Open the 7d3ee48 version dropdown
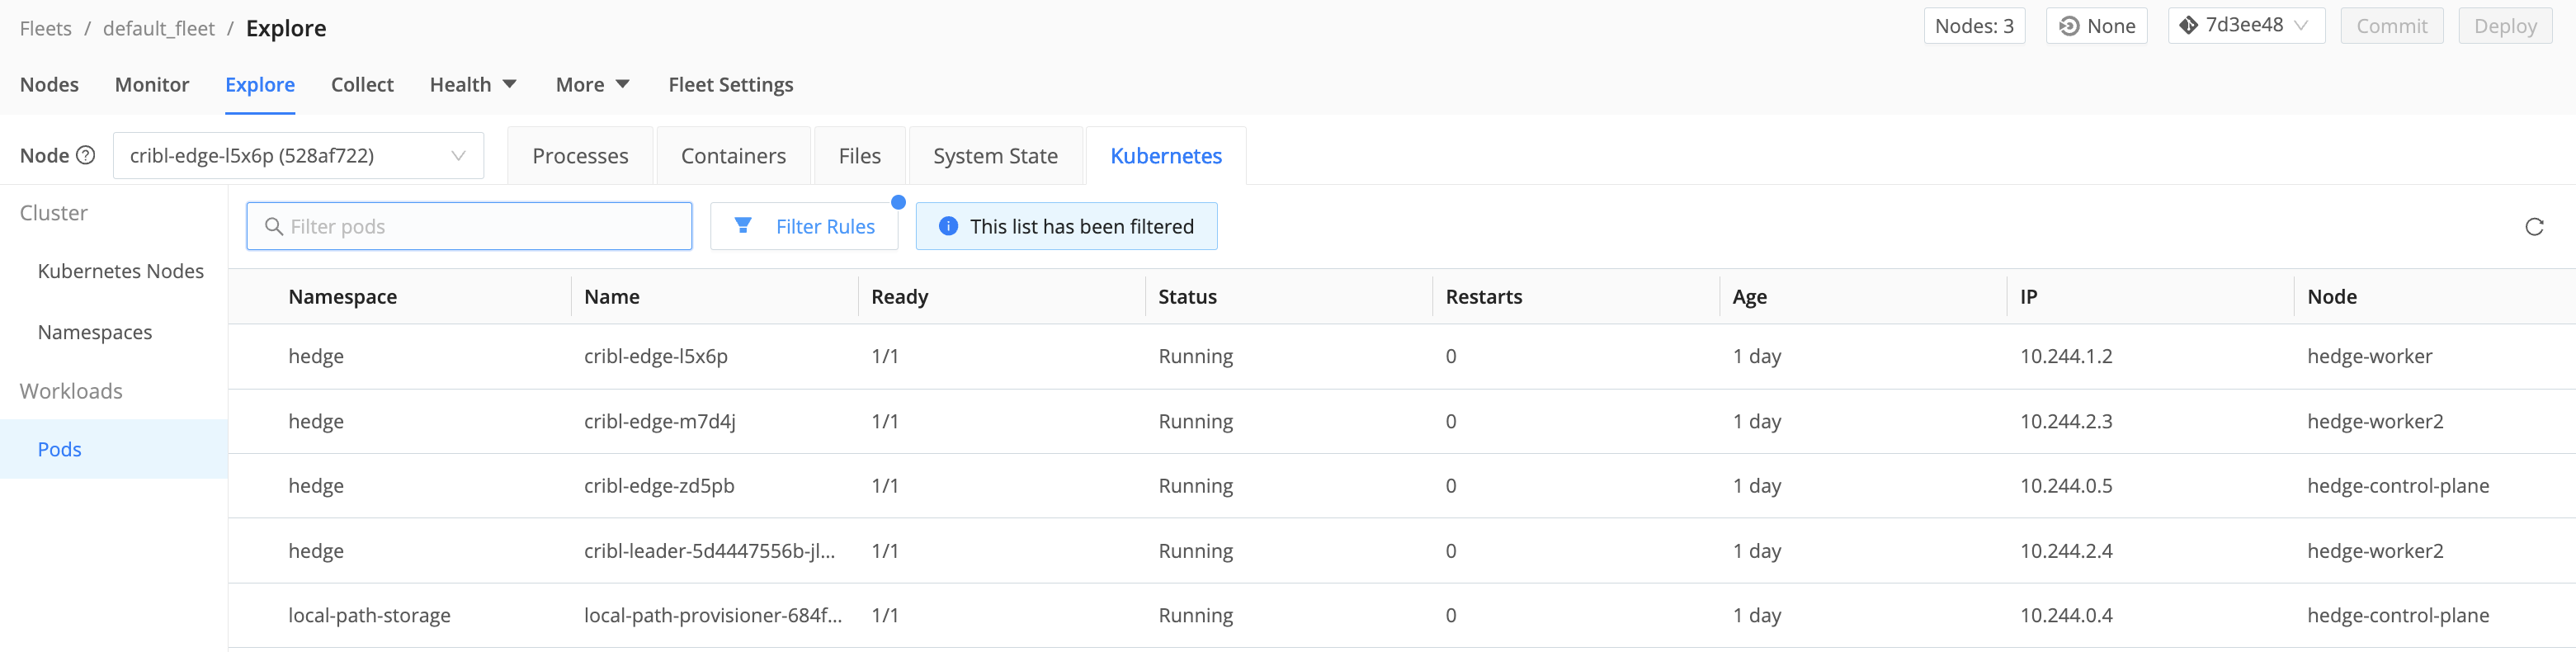Image resolution: width=2576 pixels, height=652 pixels. [2246, 26]
